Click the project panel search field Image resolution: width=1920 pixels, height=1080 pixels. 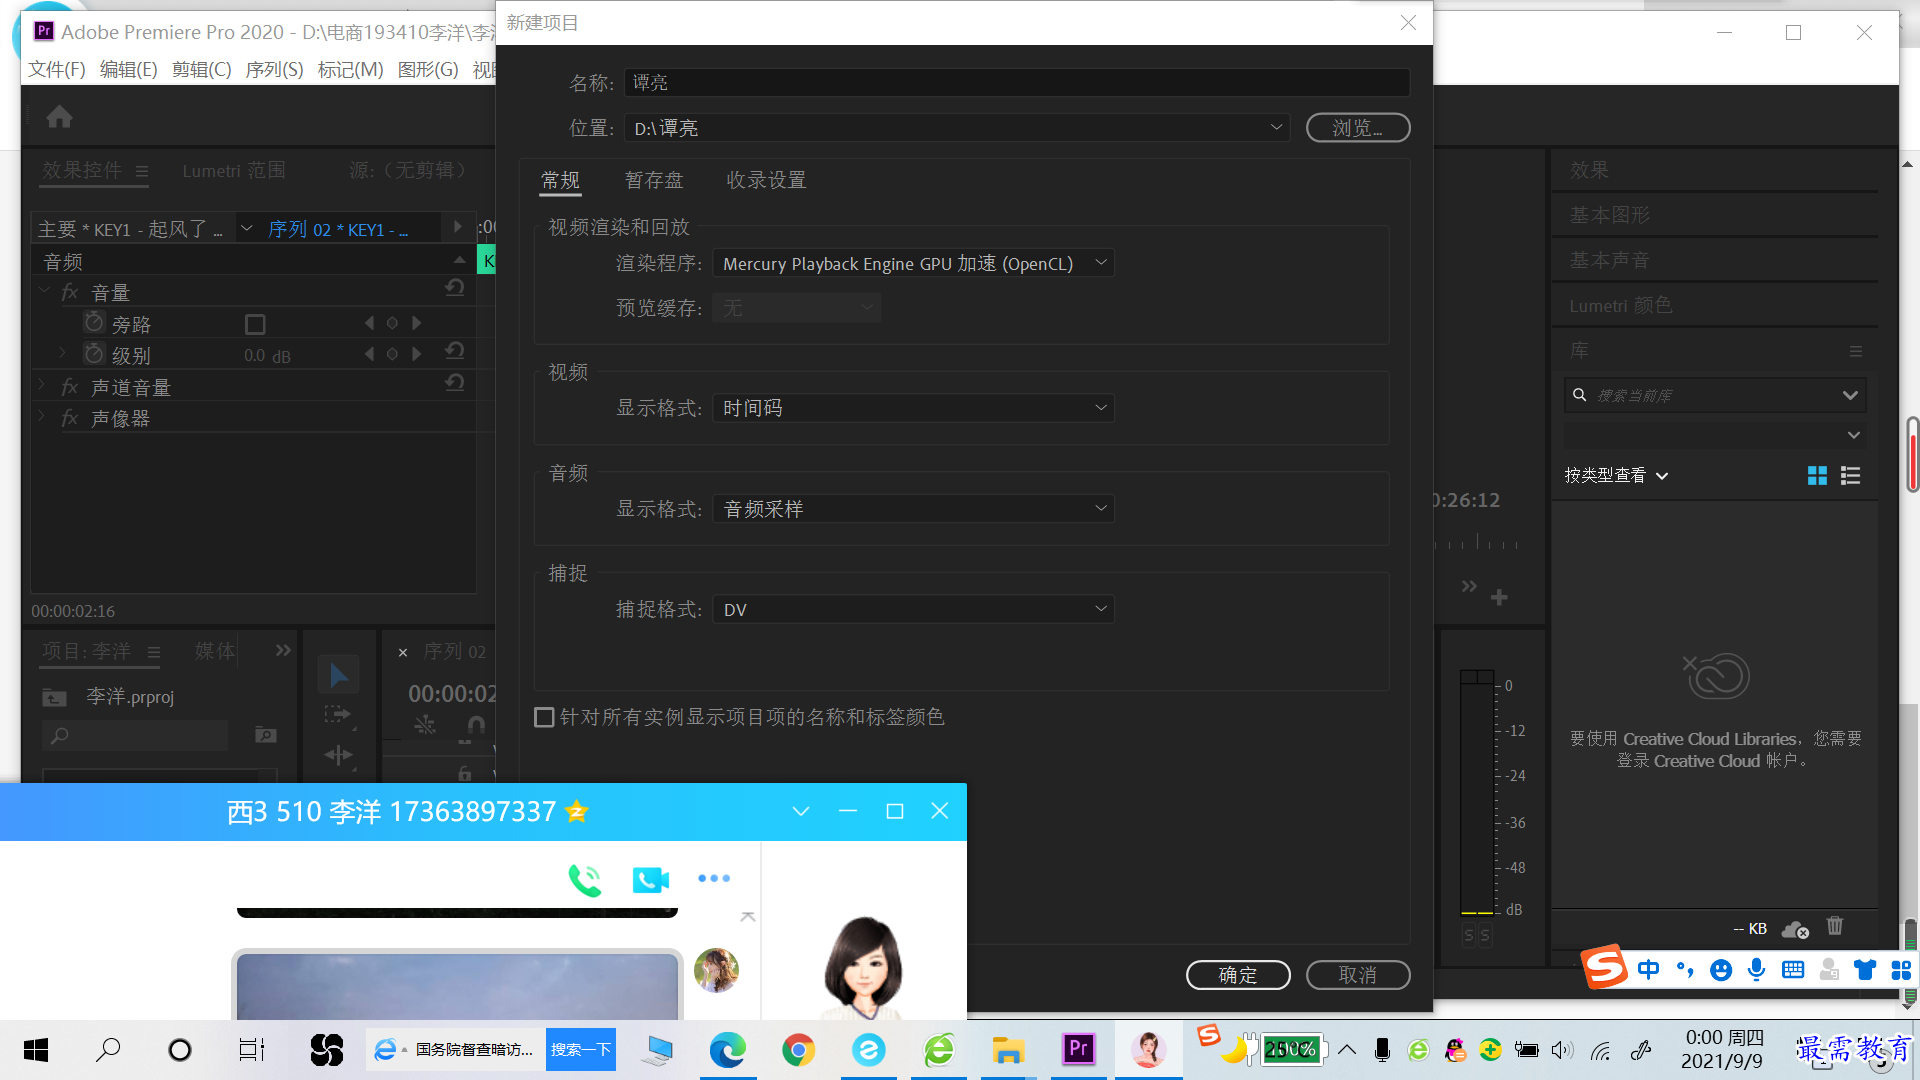click(x=136, y=735)
